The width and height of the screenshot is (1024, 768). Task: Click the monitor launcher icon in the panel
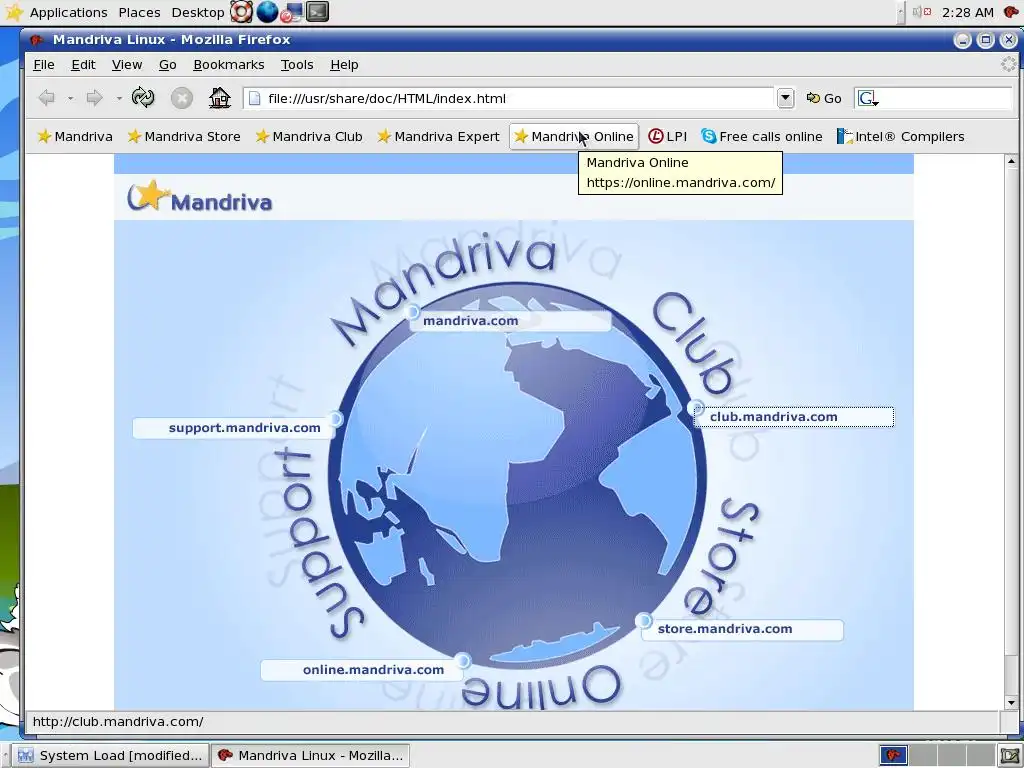coord(293,12)
